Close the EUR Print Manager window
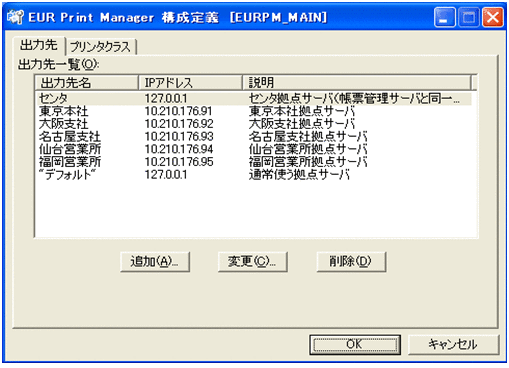 [x=492, y=17]
